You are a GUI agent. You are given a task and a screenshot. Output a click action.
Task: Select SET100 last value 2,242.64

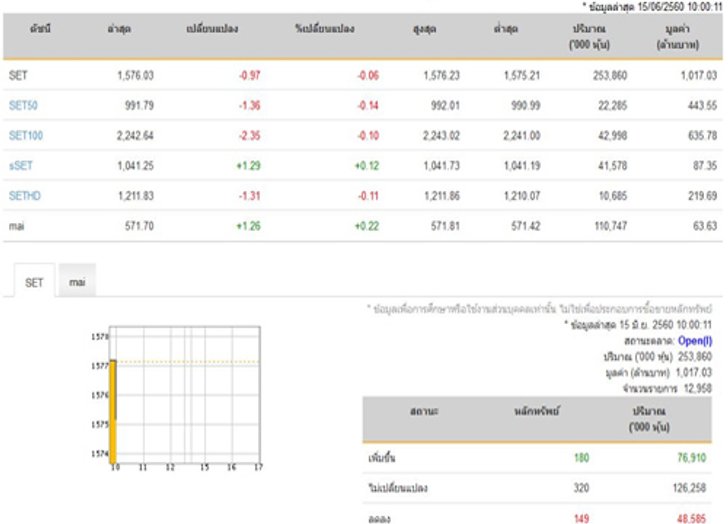tap(135, 136)
